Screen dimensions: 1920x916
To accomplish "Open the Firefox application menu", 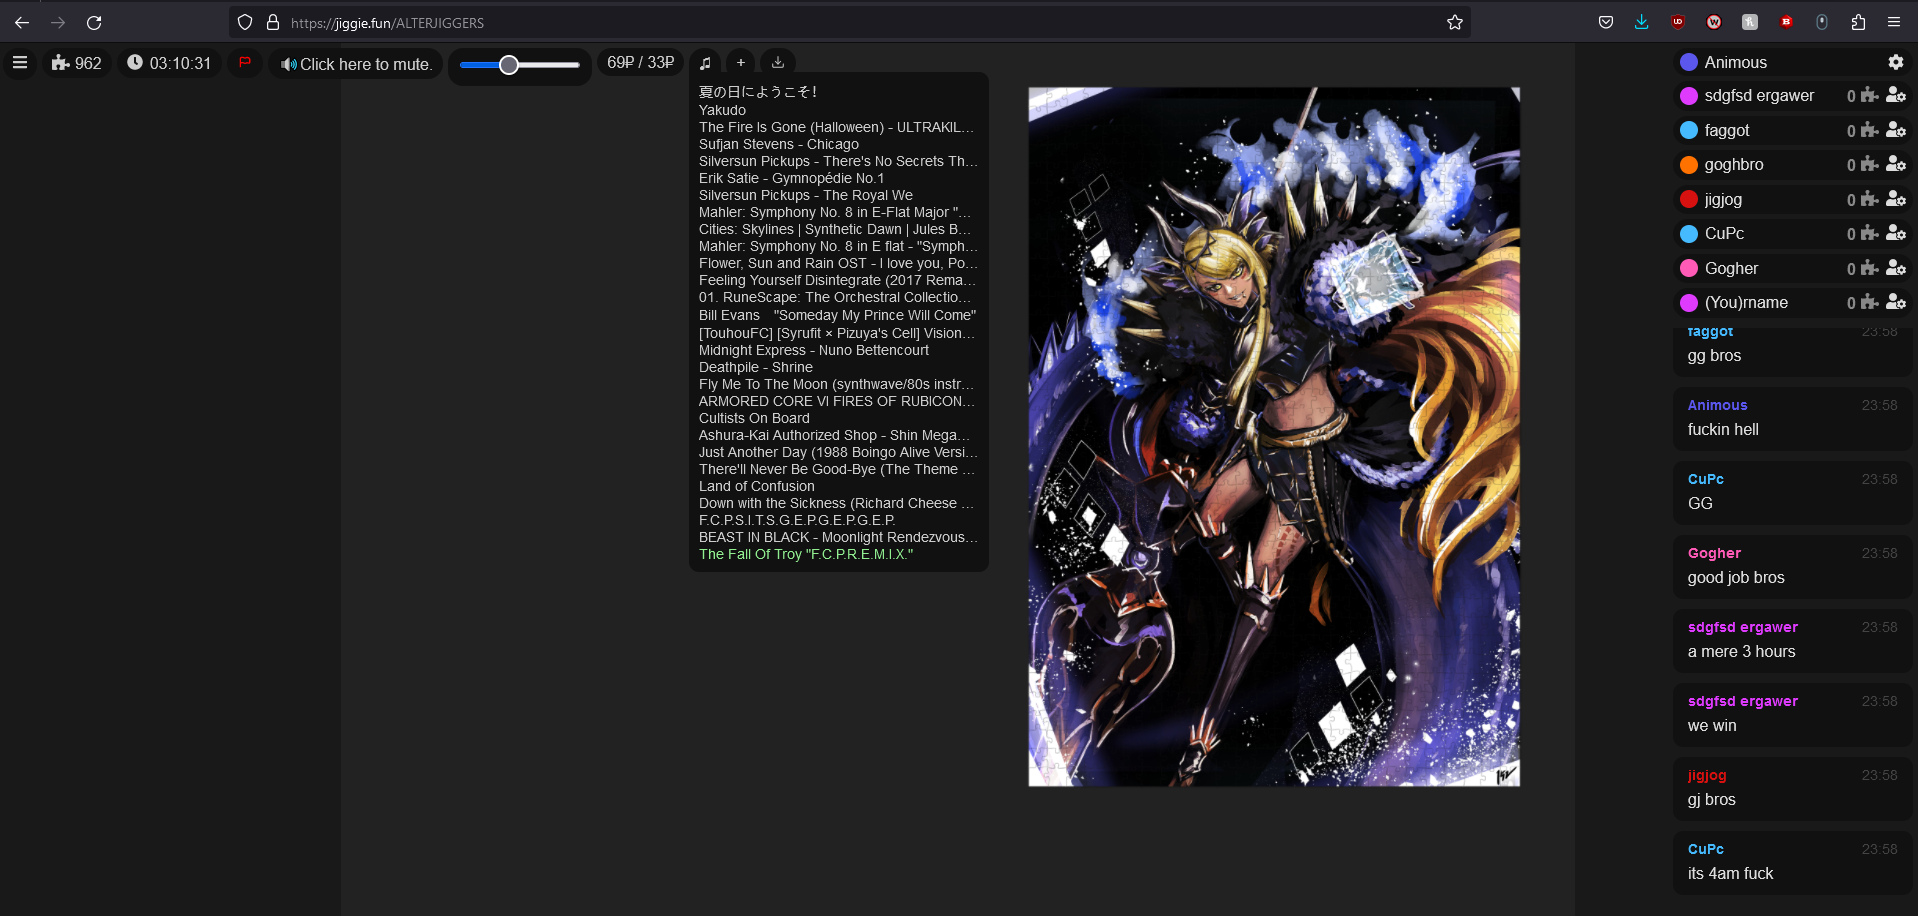I will coord(1894,22).
